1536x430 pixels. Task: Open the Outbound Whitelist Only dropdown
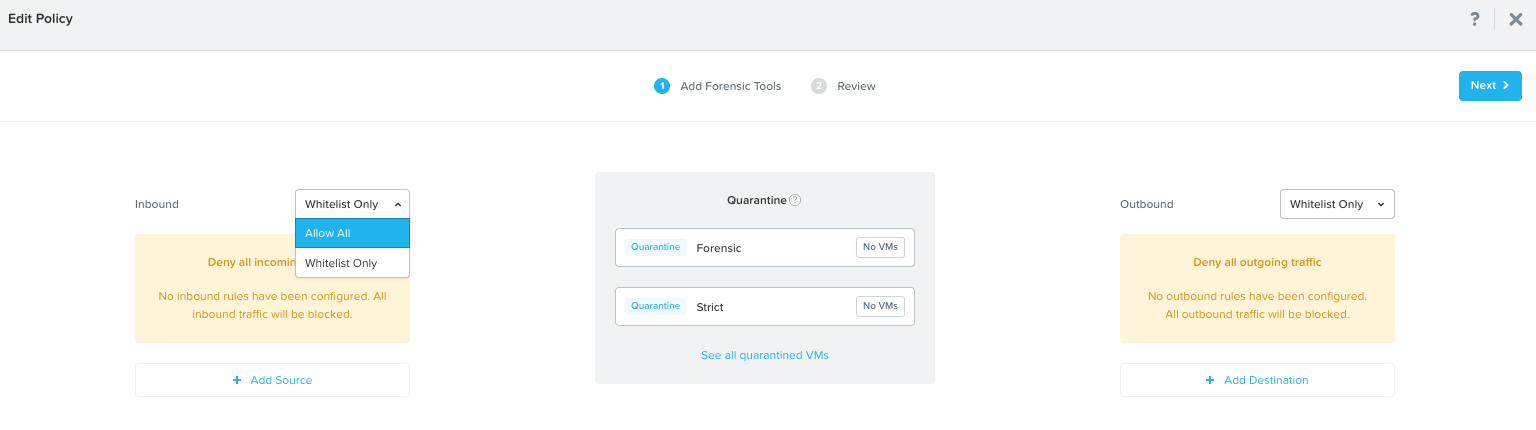point(1337,204)
